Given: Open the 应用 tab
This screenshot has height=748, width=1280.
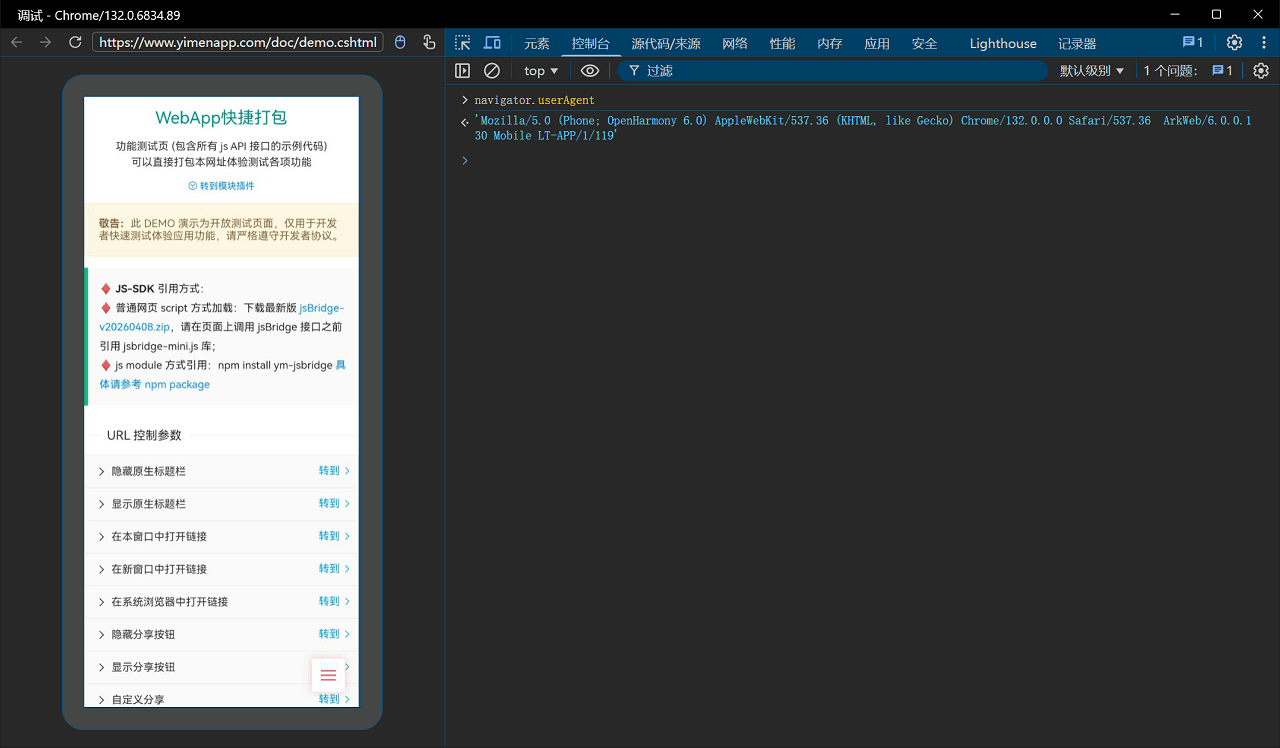Looking at the screenshot, I should 877,43.
